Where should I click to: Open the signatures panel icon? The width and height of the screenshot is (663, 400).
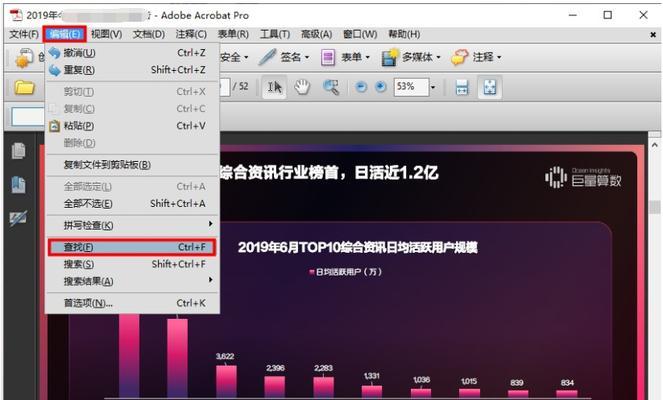19,218
